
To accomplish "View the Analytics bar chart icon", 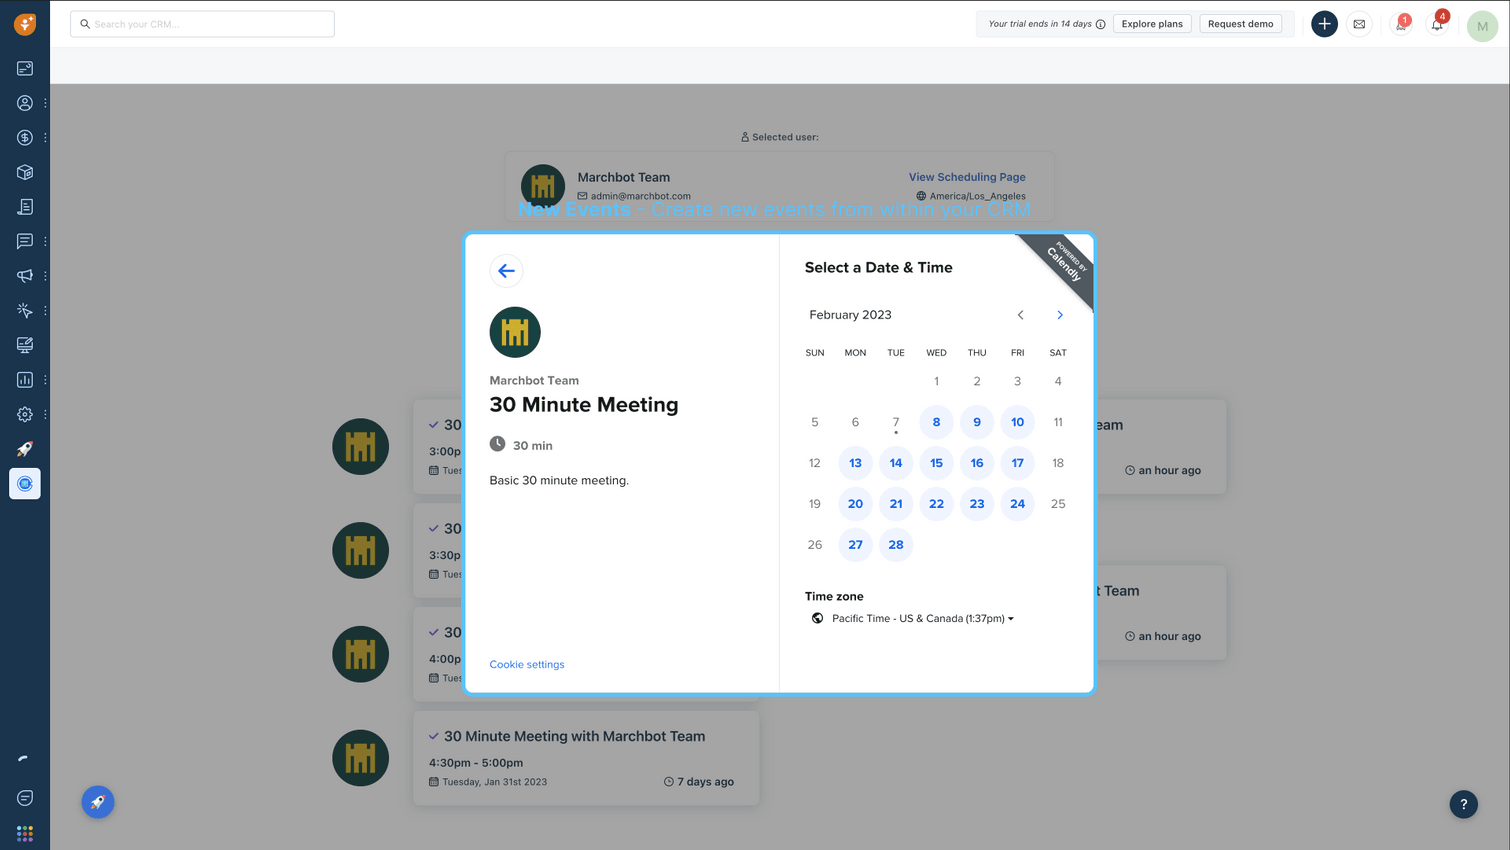I will 25,380.
